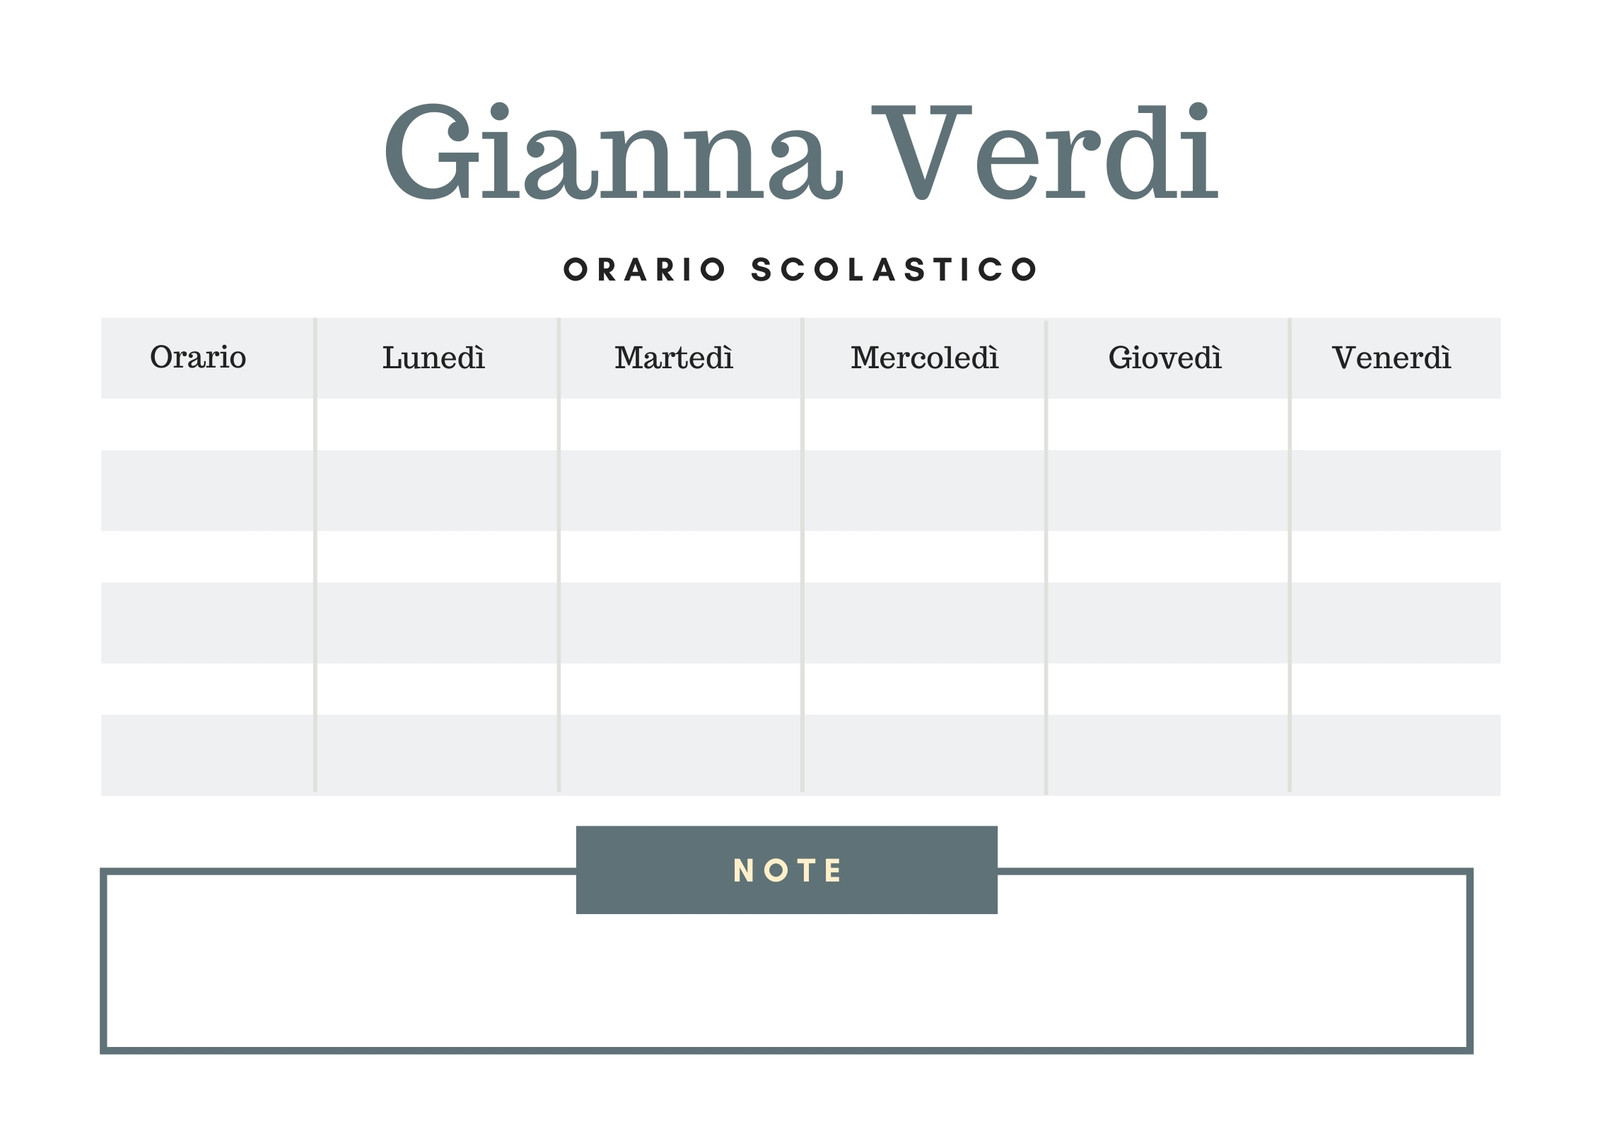Click first empty cell under Venerdì

pyautogui.click(x=1396, y=424)
